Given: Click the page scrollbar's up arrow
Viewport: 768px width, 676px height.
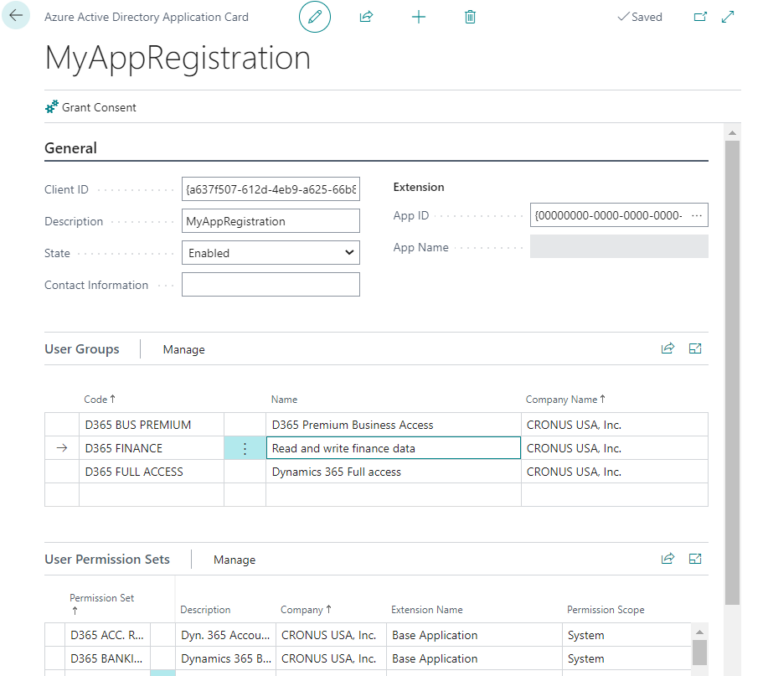Looking at the screenshot, I should [732, 133].
